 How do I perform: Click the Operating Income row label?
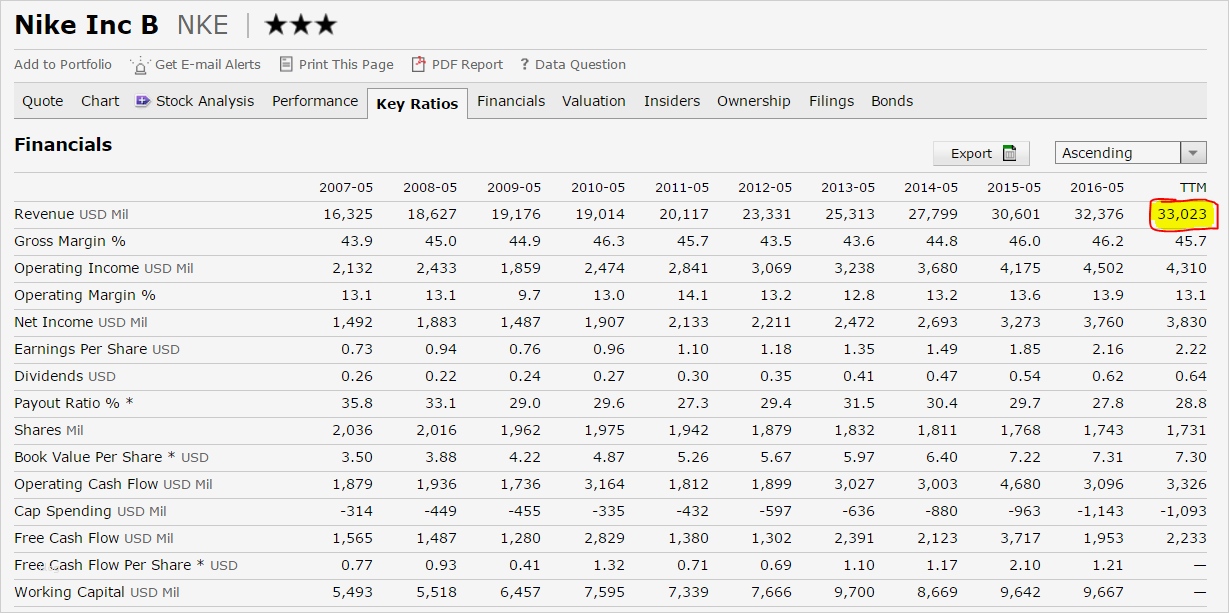(104, 268)
